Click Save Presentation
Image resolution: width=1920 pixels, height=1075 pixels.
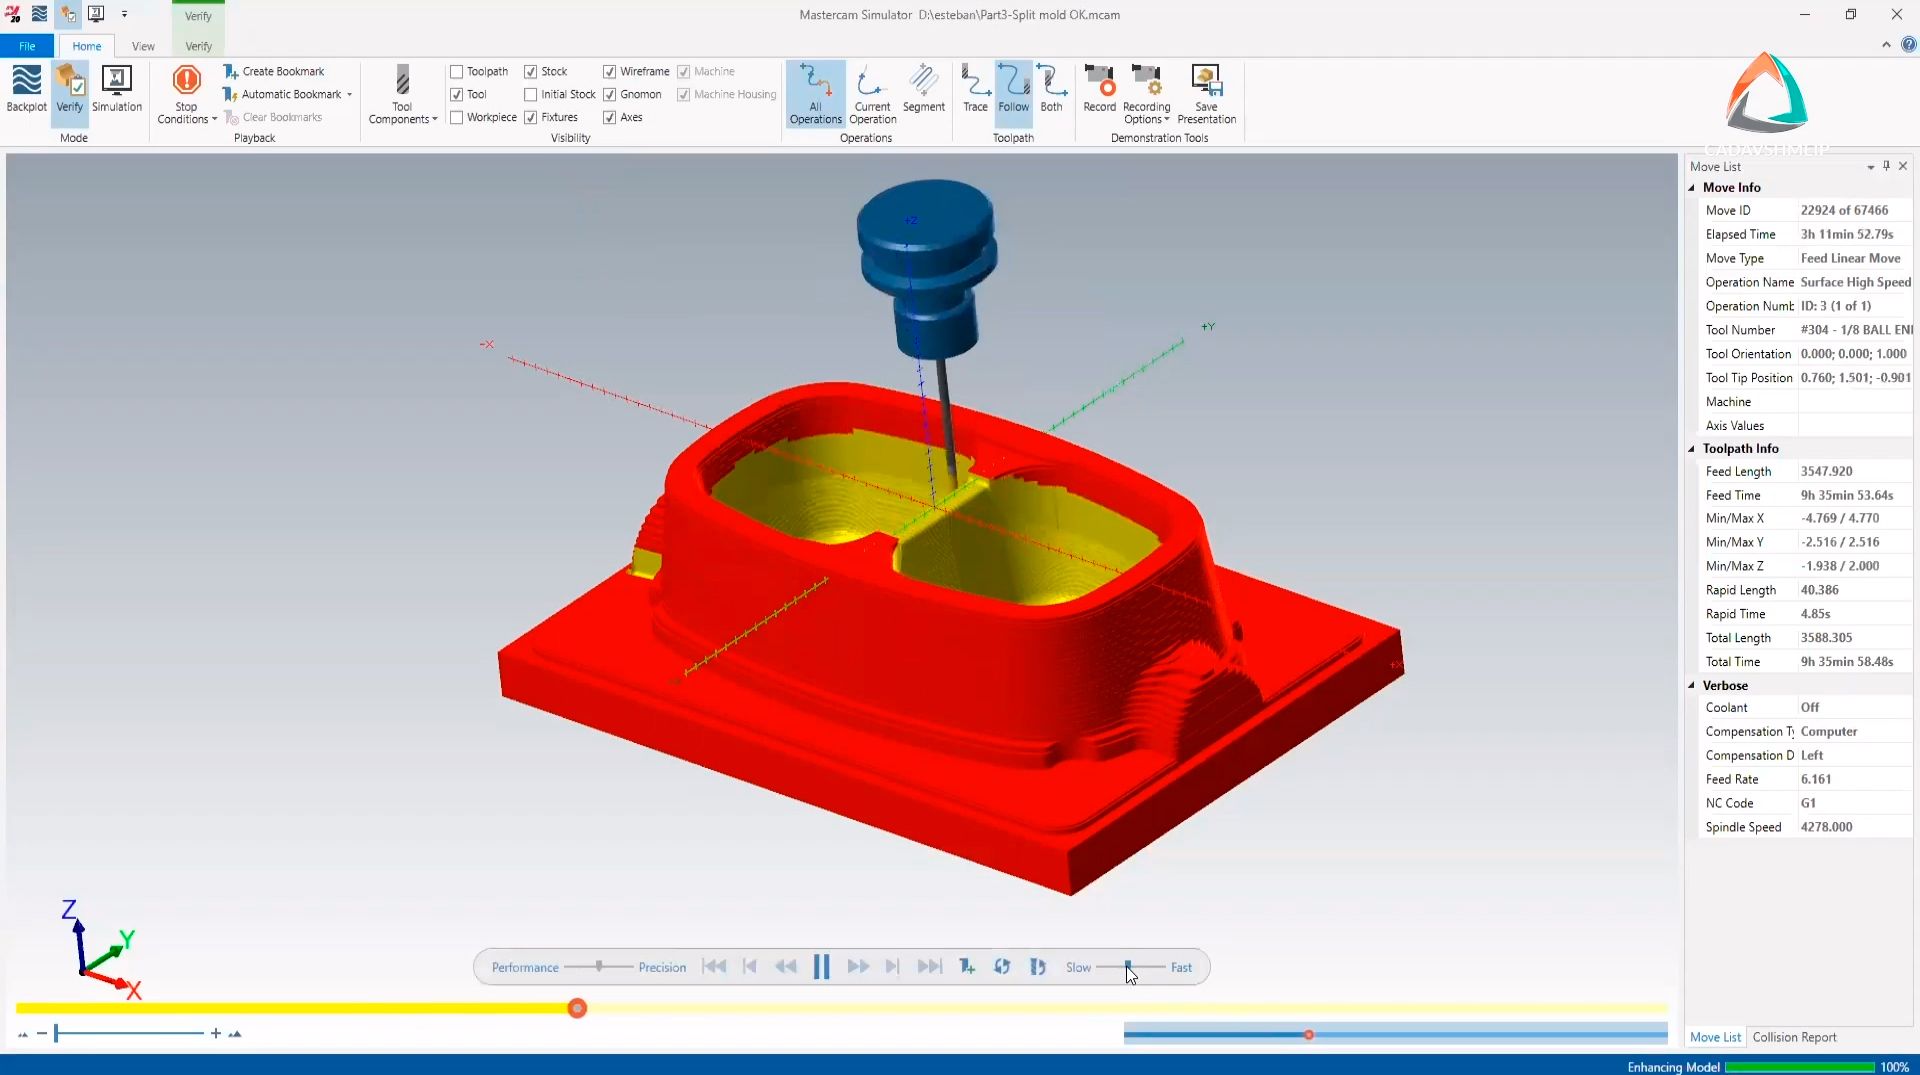(x=1207, y=95)
